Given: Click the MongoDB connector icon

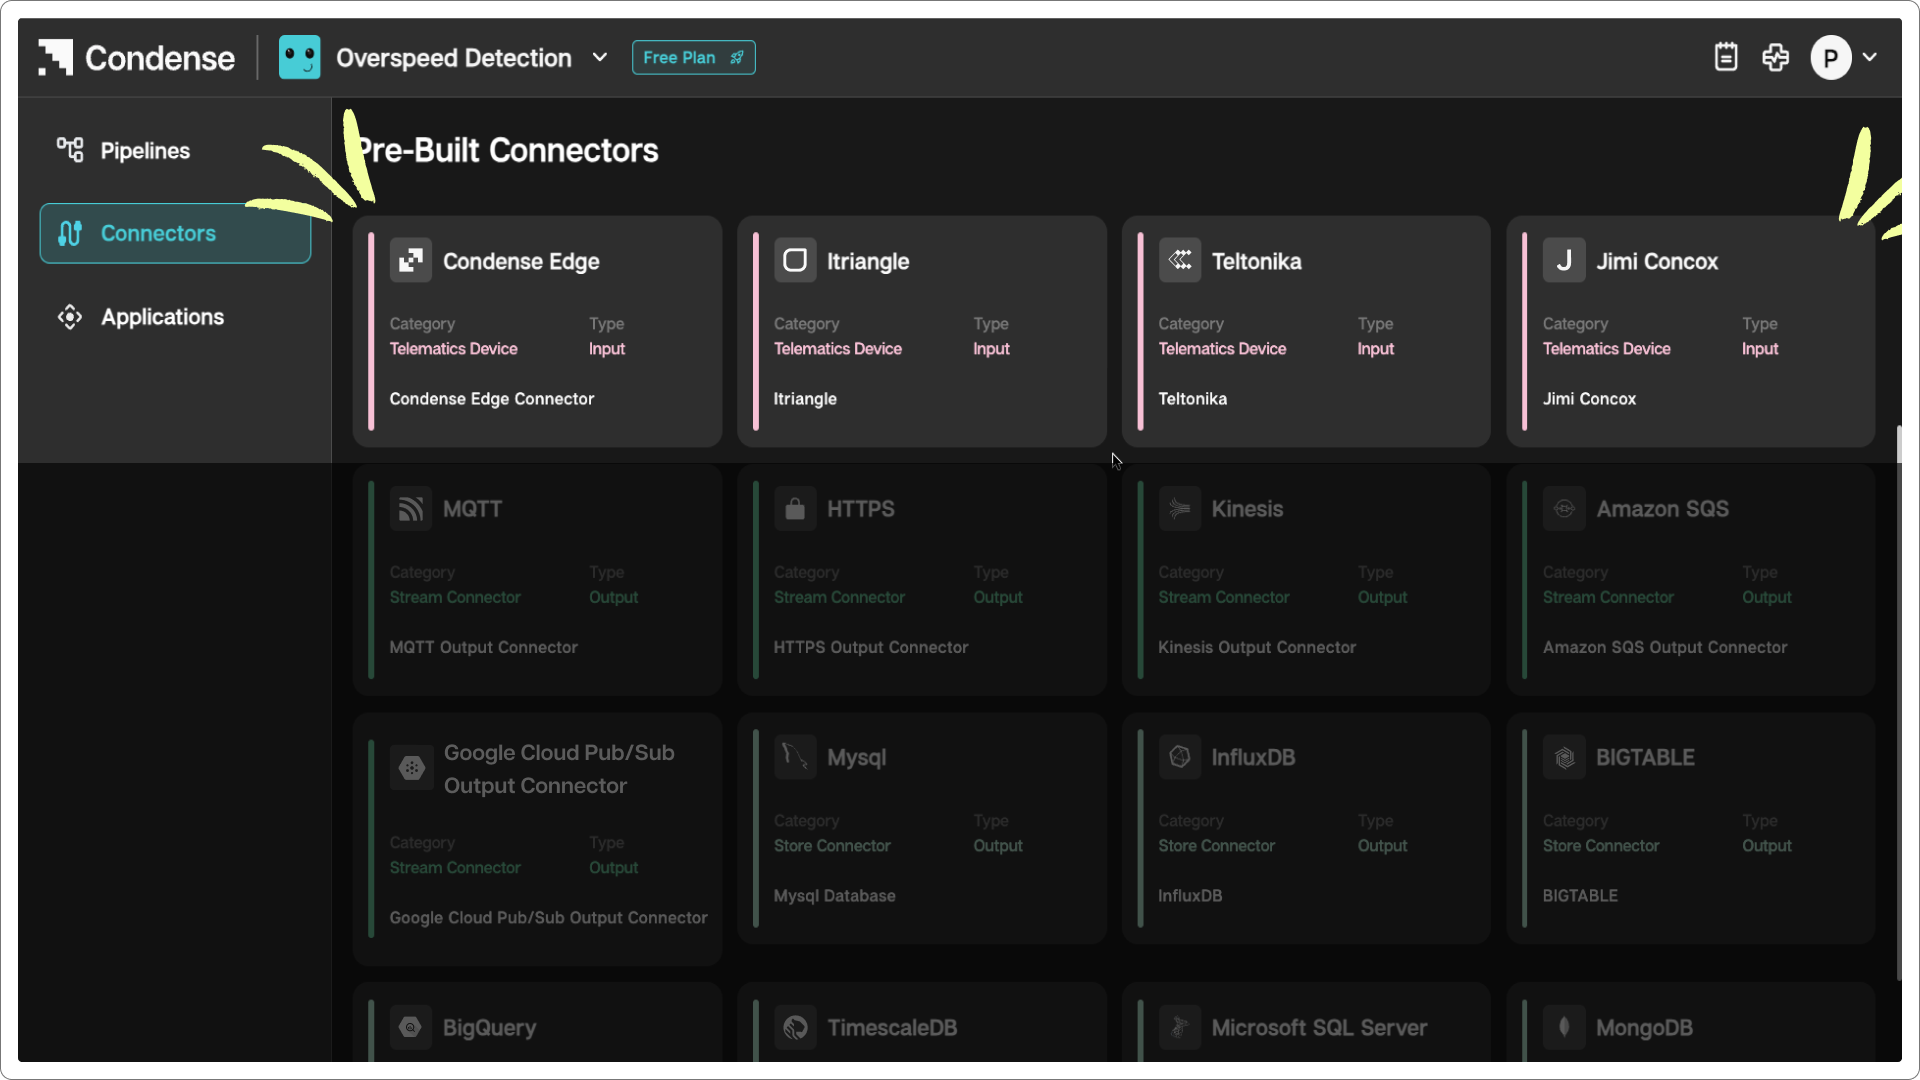Looking at the screenshot, I should coord(1564,1027).
